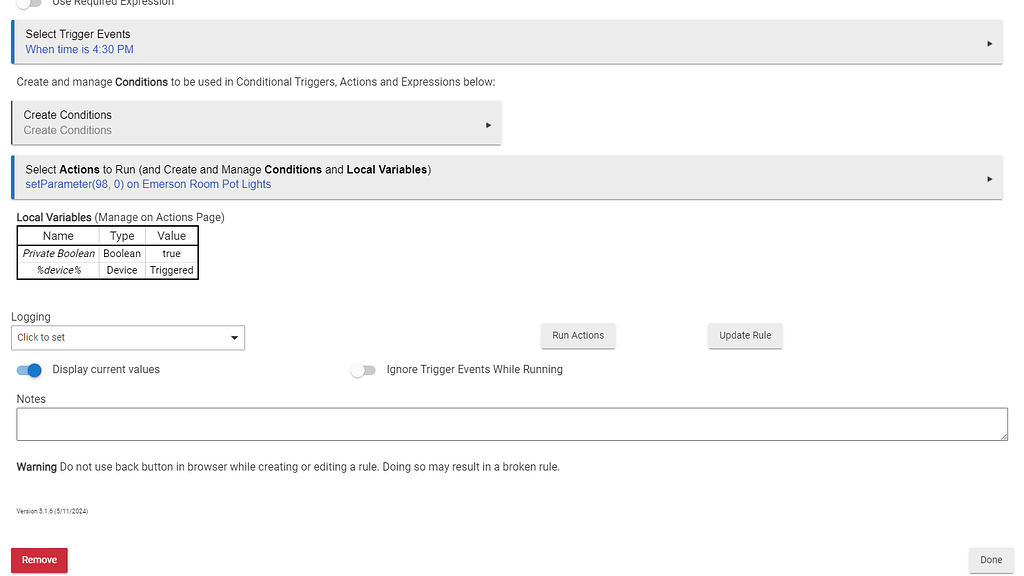The width and height of the screenshot is (1024, 576).
Task: Expand the Select Actions to Run arrow
Action: pos(989,179)
